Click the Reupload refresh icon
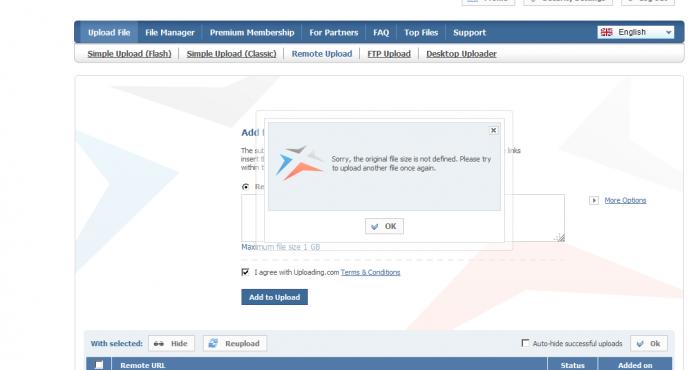Image resolution: width=700 pixels, height=370 pixels. click(x=213, y=343)
